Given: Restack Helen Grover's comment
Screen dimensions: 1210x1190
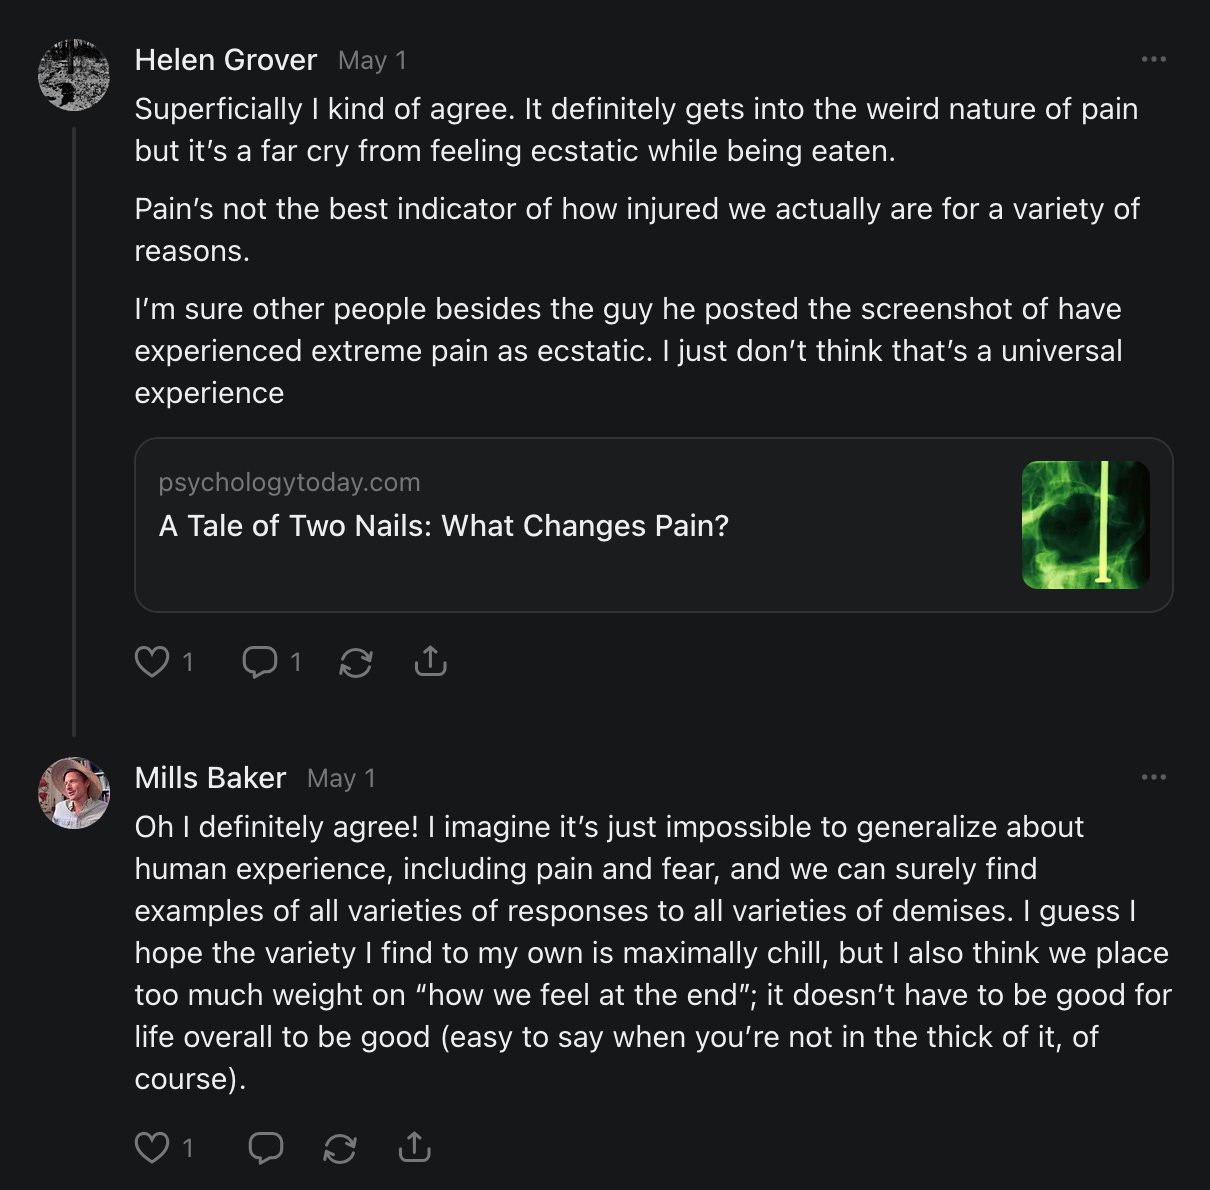Looking at the screenshot, I should coord(356,662).
